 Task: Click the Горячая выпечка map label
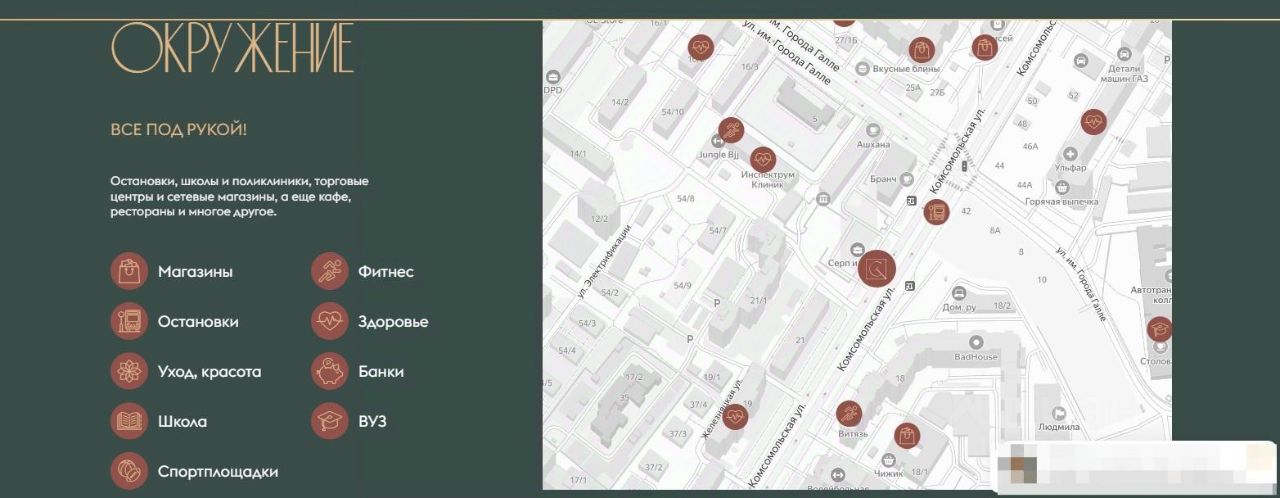coord(1062,202)
